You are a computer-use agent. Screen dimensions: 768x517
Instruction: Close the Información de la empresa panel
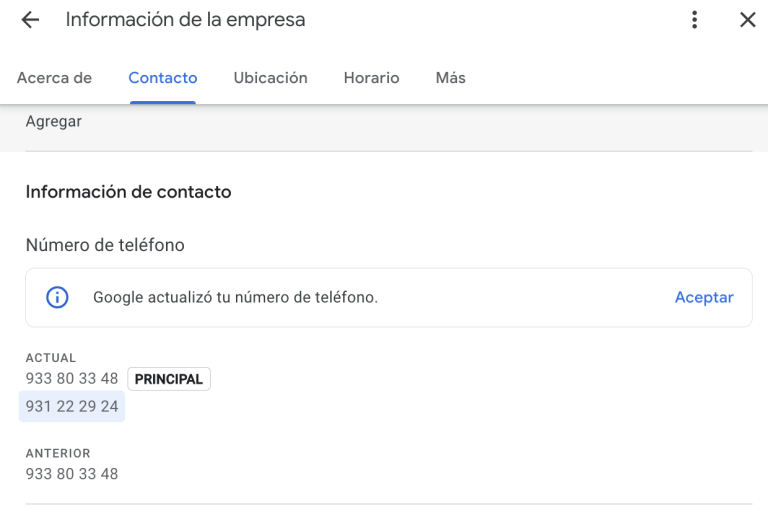click(x=747, y=20)
